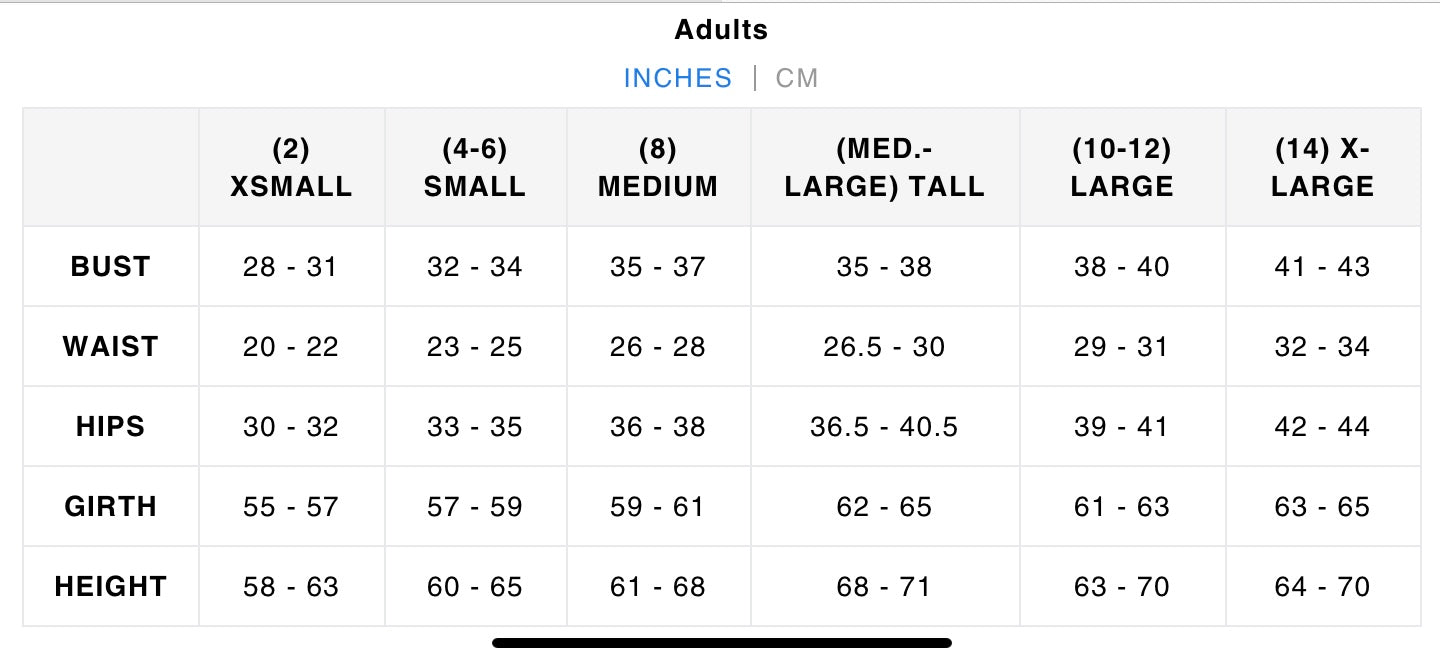Select the (4-6) SMALL column header
1440x664 pixels.
coord(475,168)
